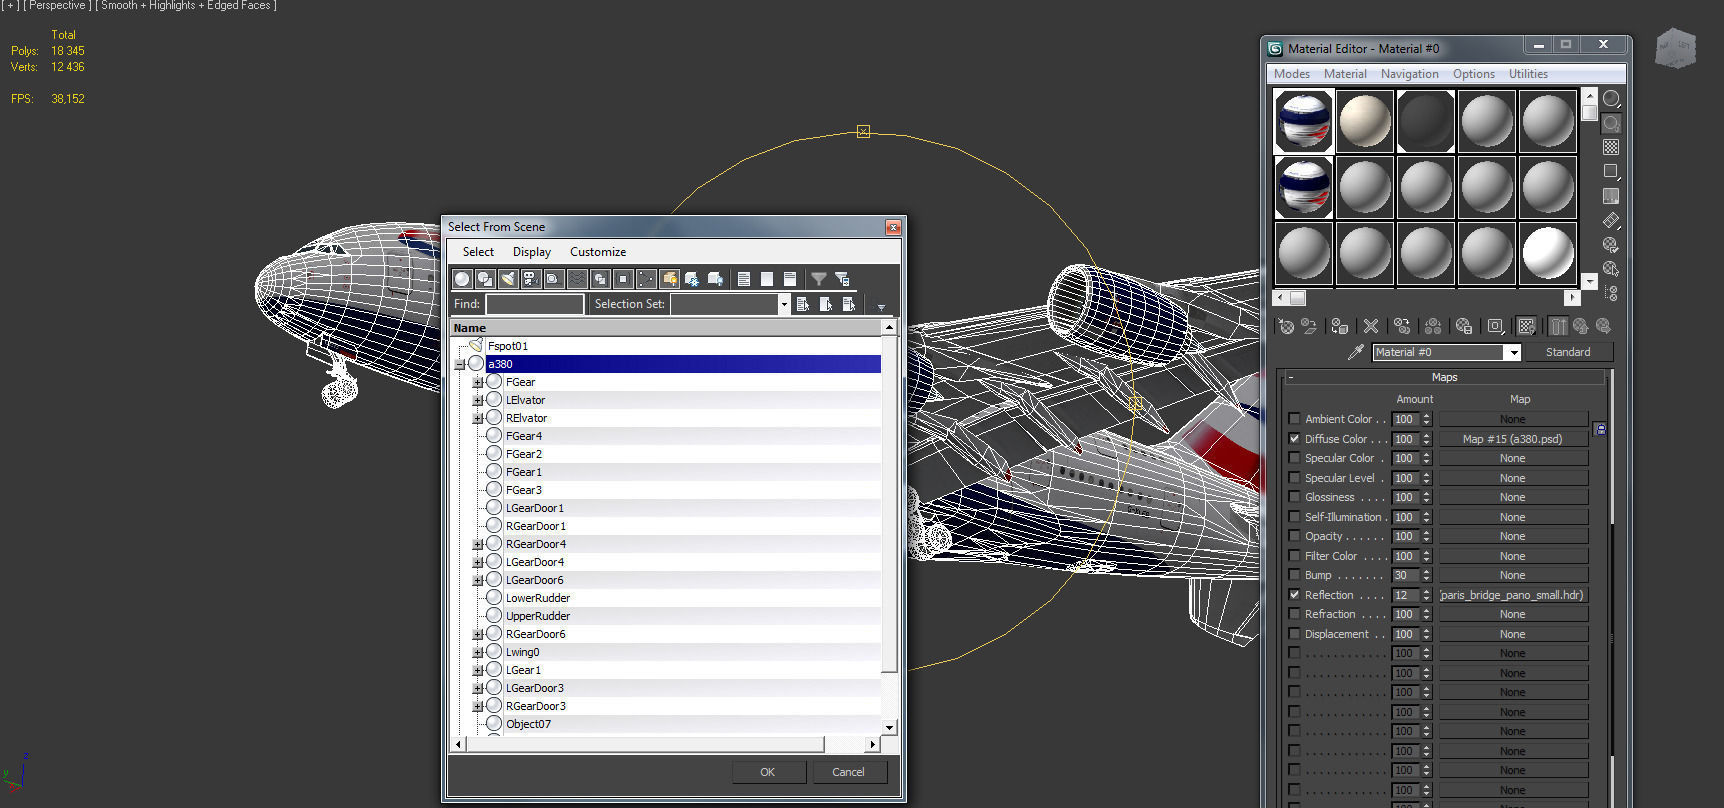Screen dimensions: 1724x808
Task: Click the Standard material type button
Action: click(x=1568, y=352)
